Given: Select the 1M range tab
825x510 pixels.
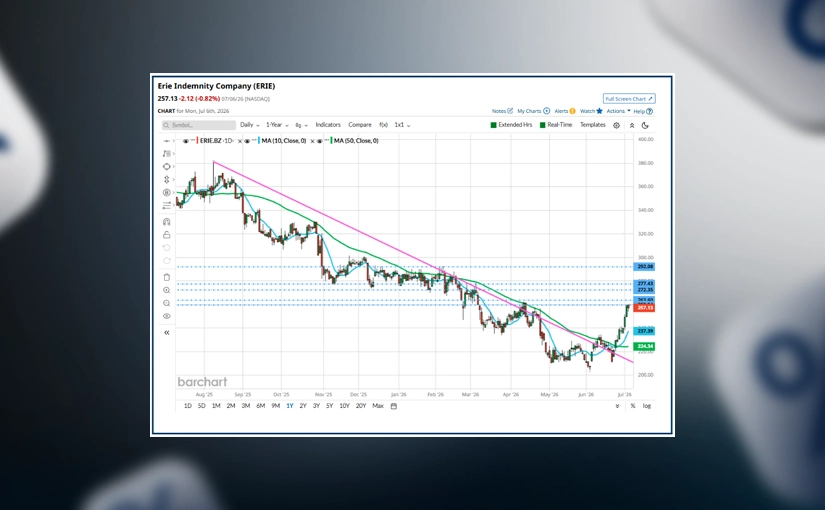Looking at the screenshot, I should click(x=216, y=406).
